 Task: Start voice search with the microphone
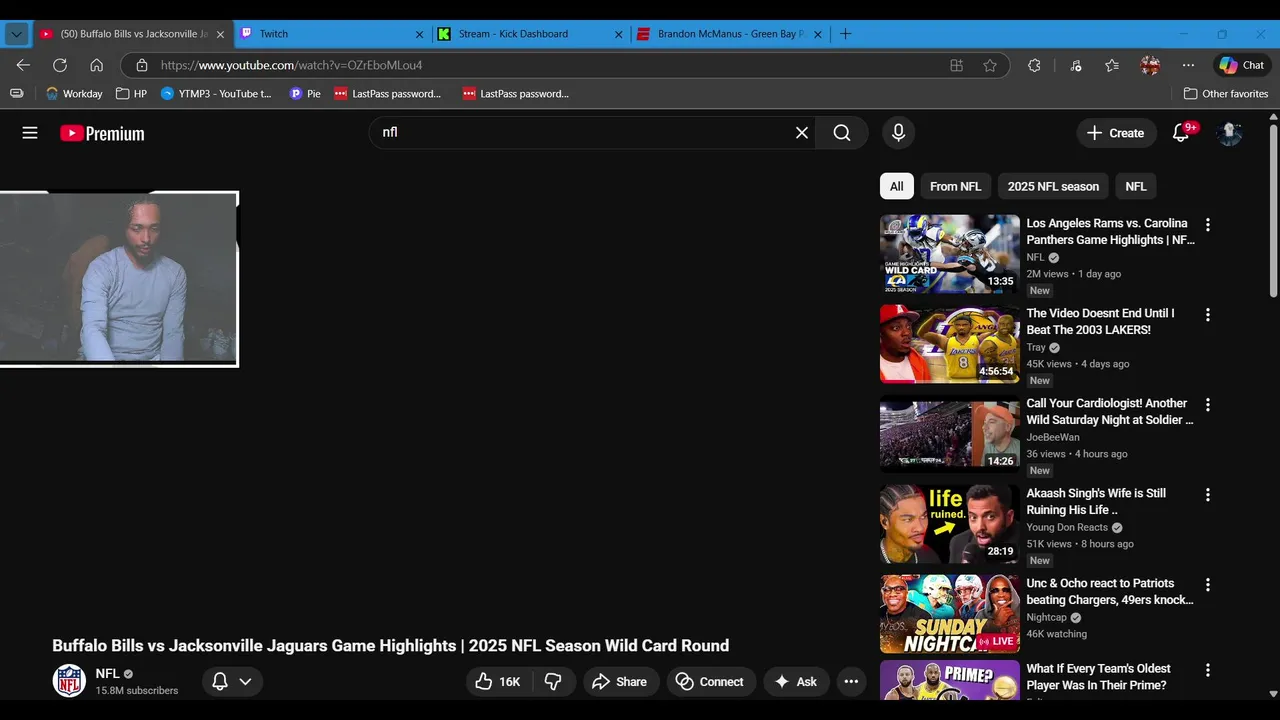point(898,133)
